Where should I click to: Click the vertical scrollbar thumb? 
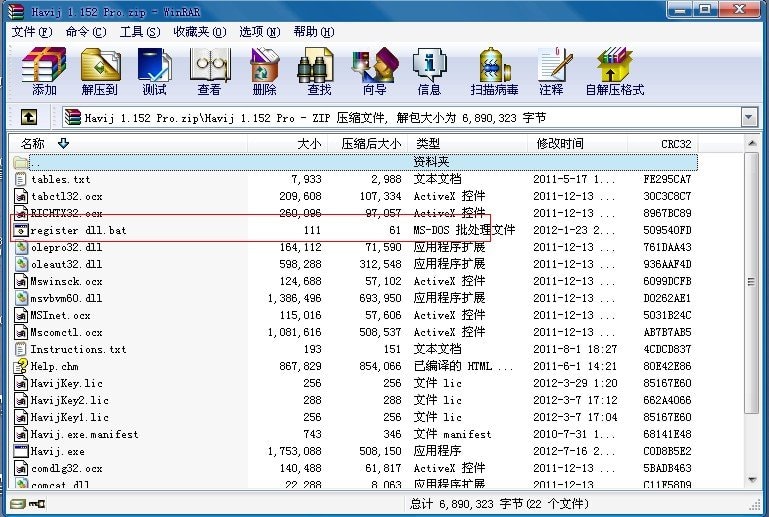[751, 282]
